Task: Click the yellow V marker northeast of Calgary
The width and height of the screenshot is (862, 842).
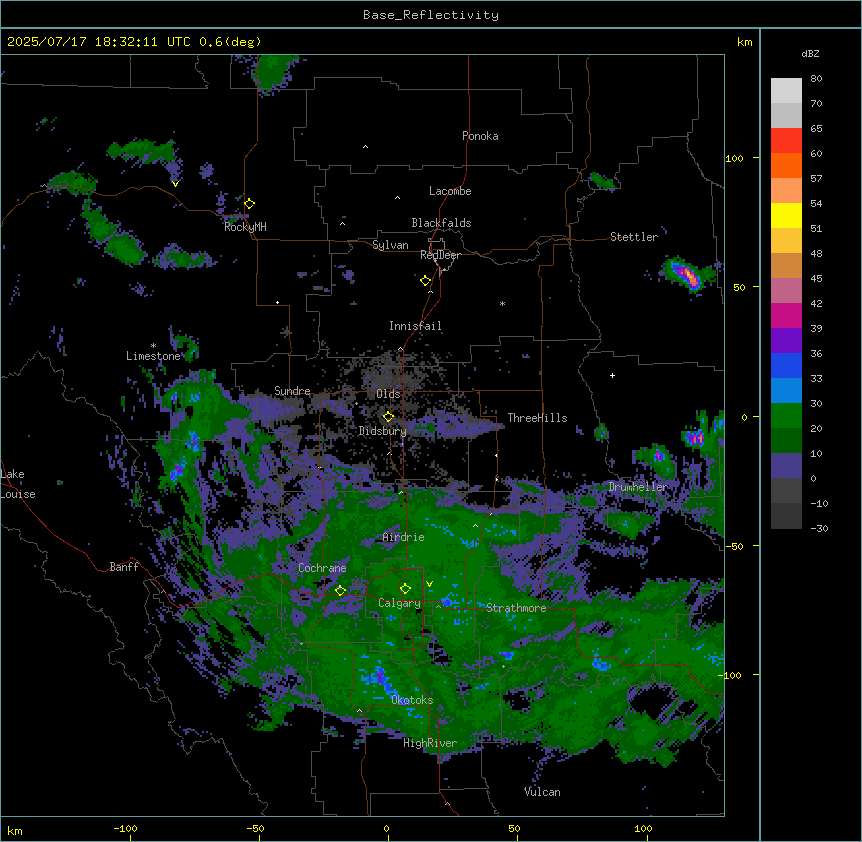Action: pyautogui.click(x=429, y=584)
